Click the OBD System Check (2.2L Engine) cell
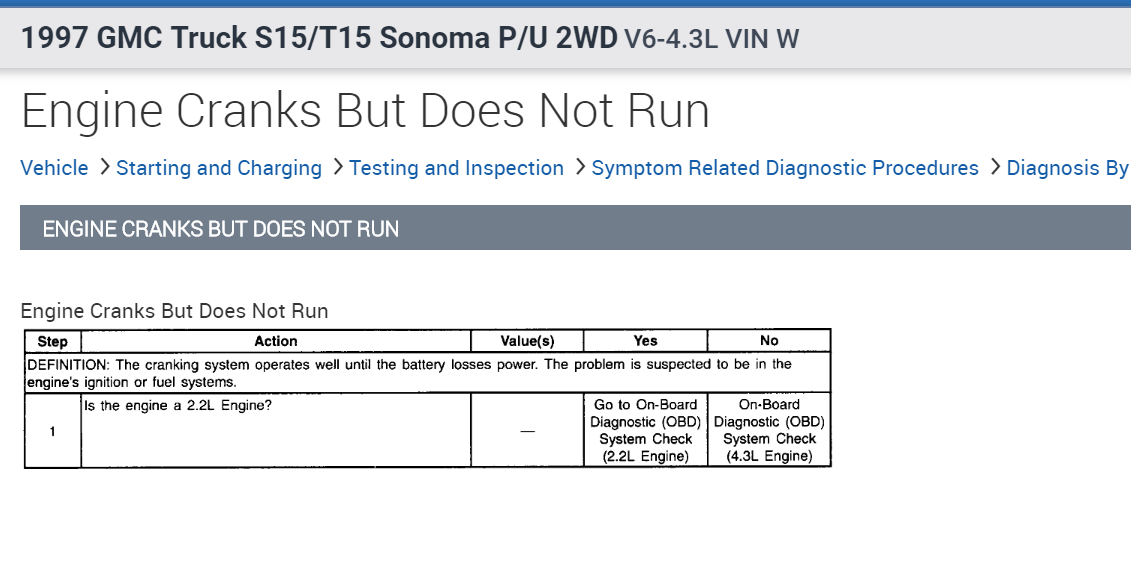Viewport: 1131px width, 567px height. [645, 431]
